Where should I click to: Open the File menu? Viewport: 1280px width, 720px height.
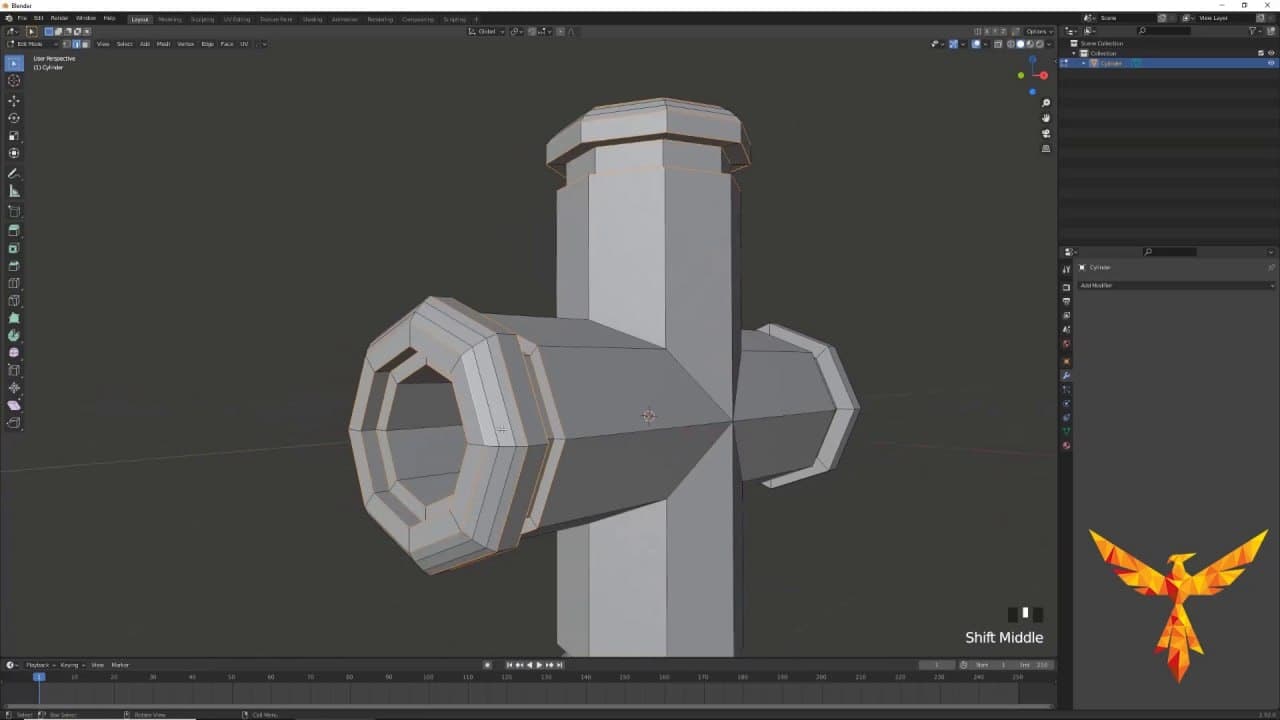tap(22, 18)
